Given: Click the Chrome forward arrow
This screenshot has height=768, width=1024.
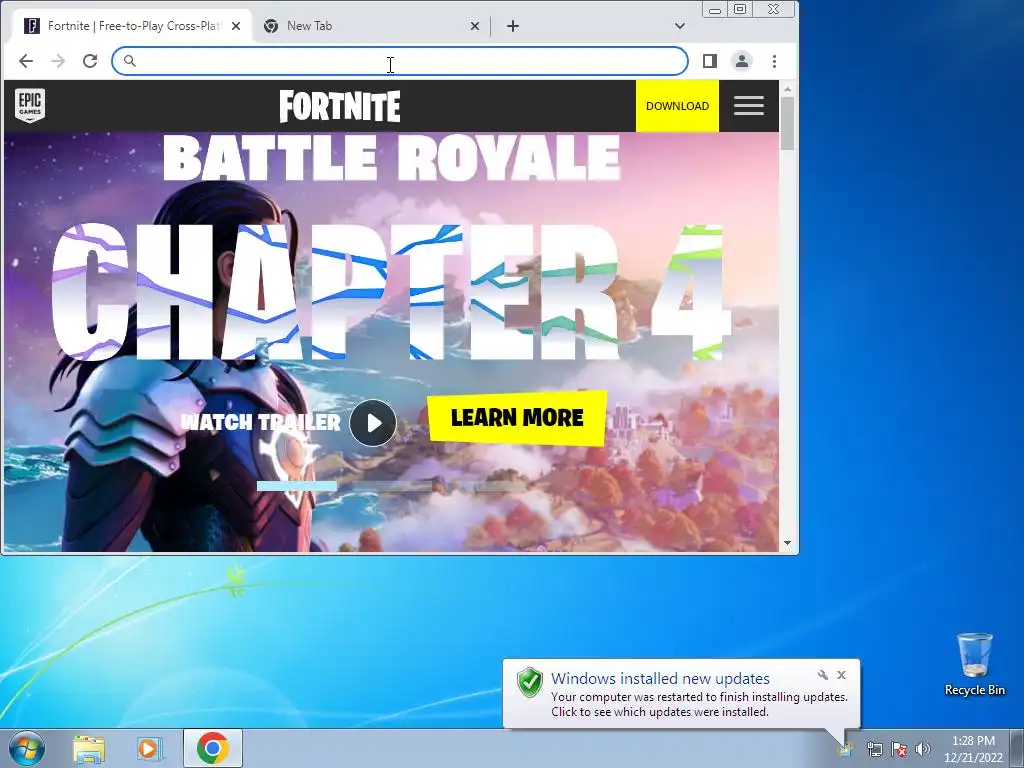Looking at the screenshot, I should [x=58, y=61].
